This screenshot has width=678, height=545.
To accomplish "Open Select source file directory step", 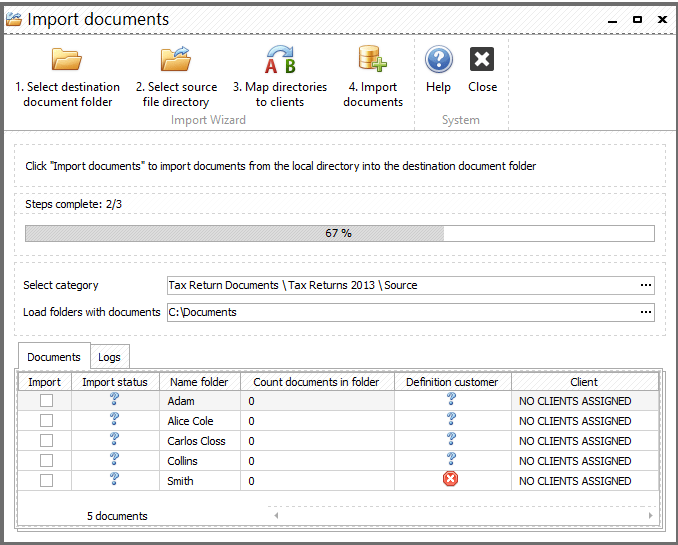I will click(176, 77).
